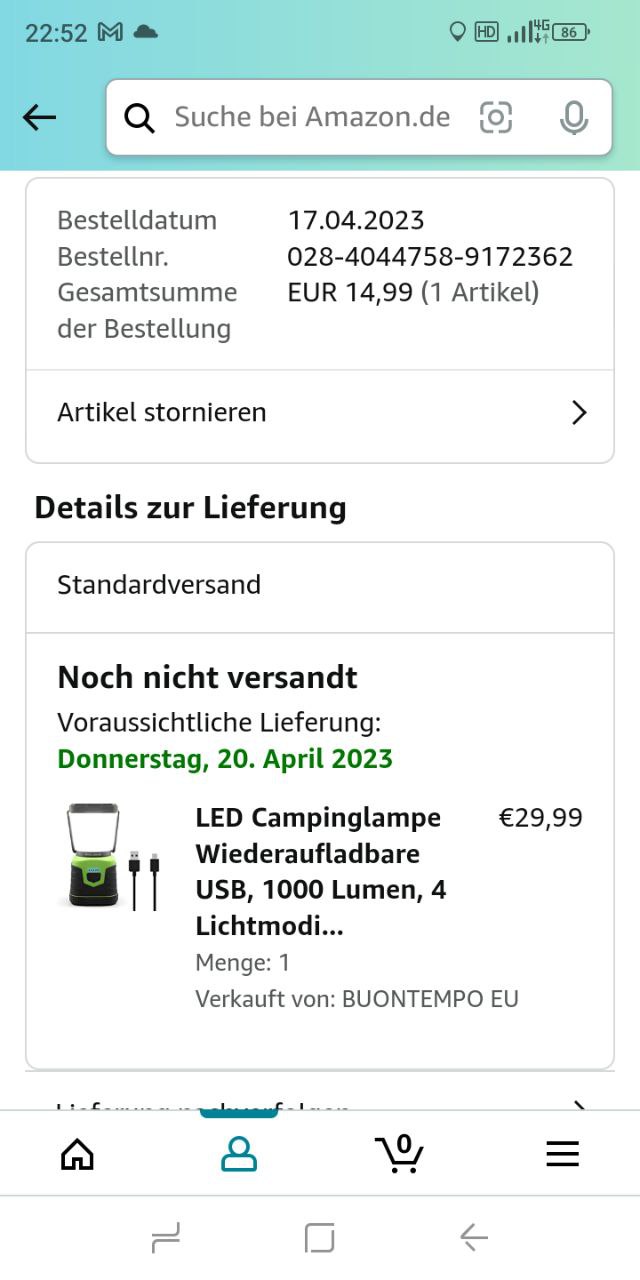Tap the Gmail notification icon
The height and width of the screenshot is (1280, 640).
(x=110, y=32)
